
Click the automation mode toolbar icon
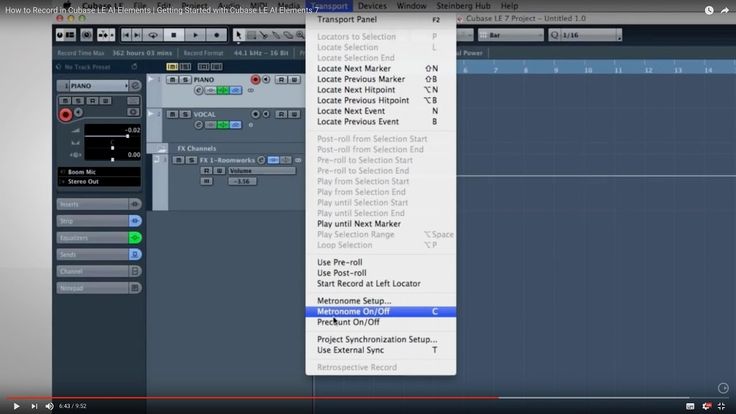point(103,35)
